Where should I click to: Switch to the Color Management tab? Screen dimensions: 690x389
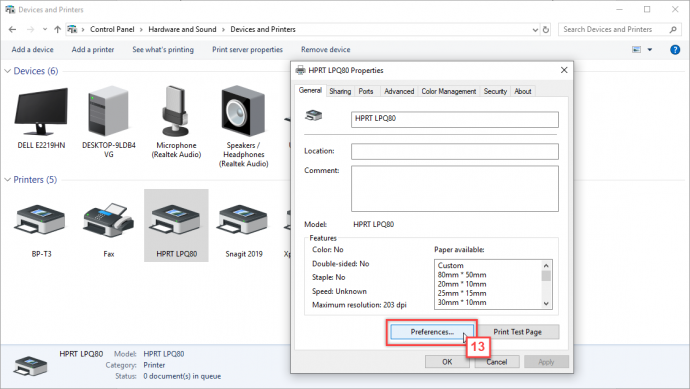448,91
